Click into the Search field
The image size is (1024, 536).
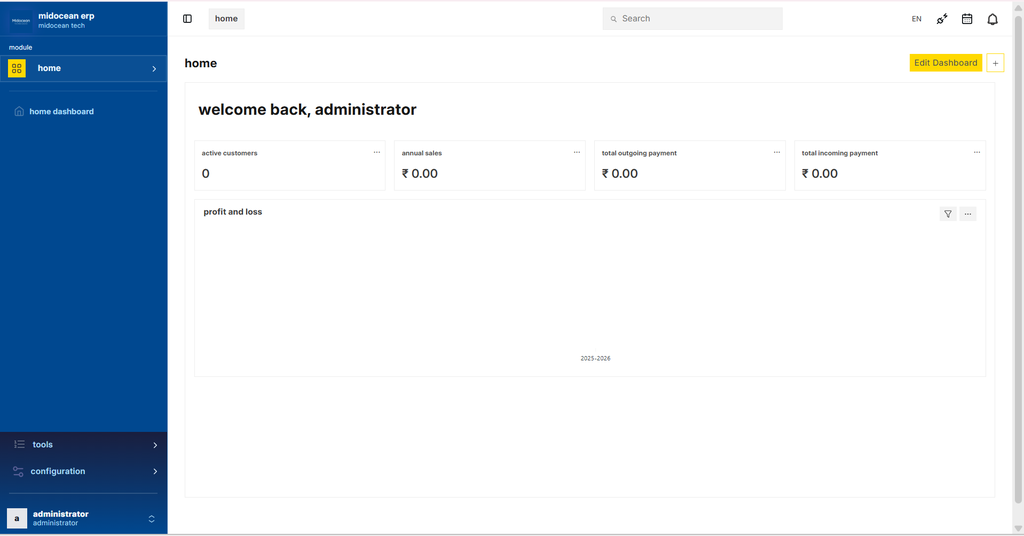693,19
